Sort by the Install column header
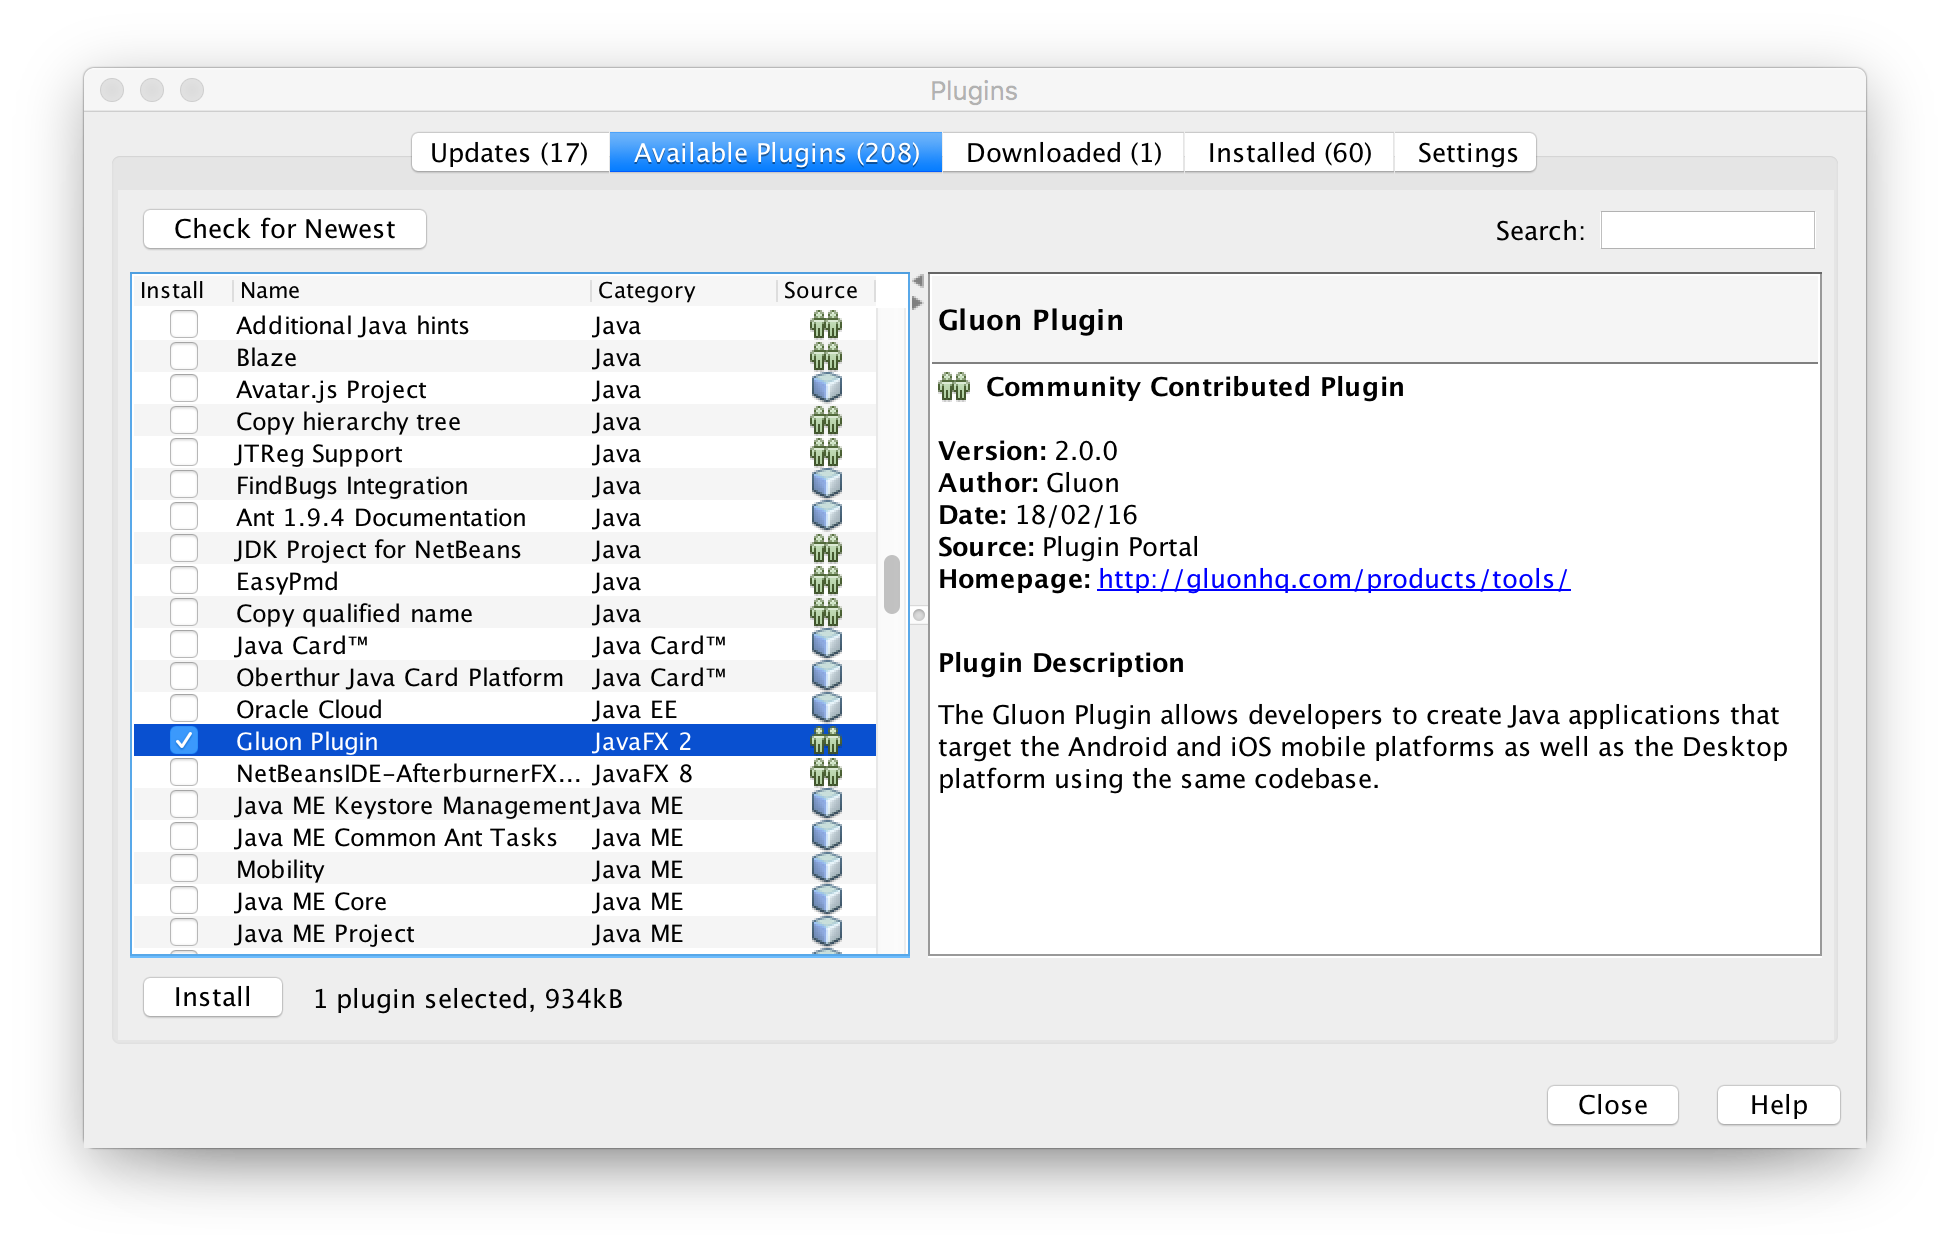Screen dimensions: 1950x1248 point(183,290)
